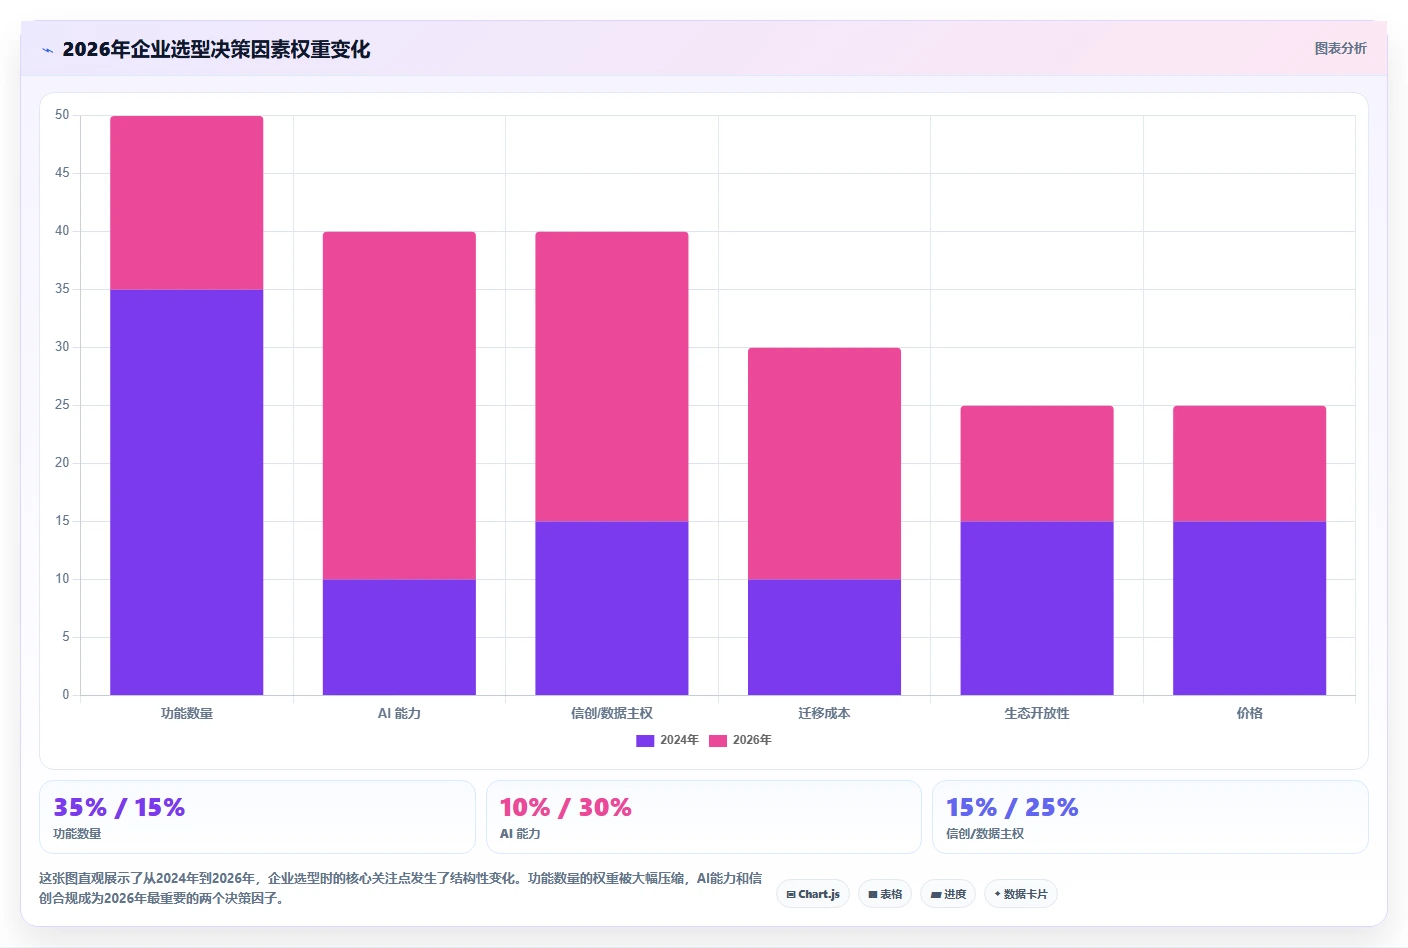This screenshot has height=948, width=1408.
Task: Click the y-axis tick label 50
Action: (x=62, y=115)
